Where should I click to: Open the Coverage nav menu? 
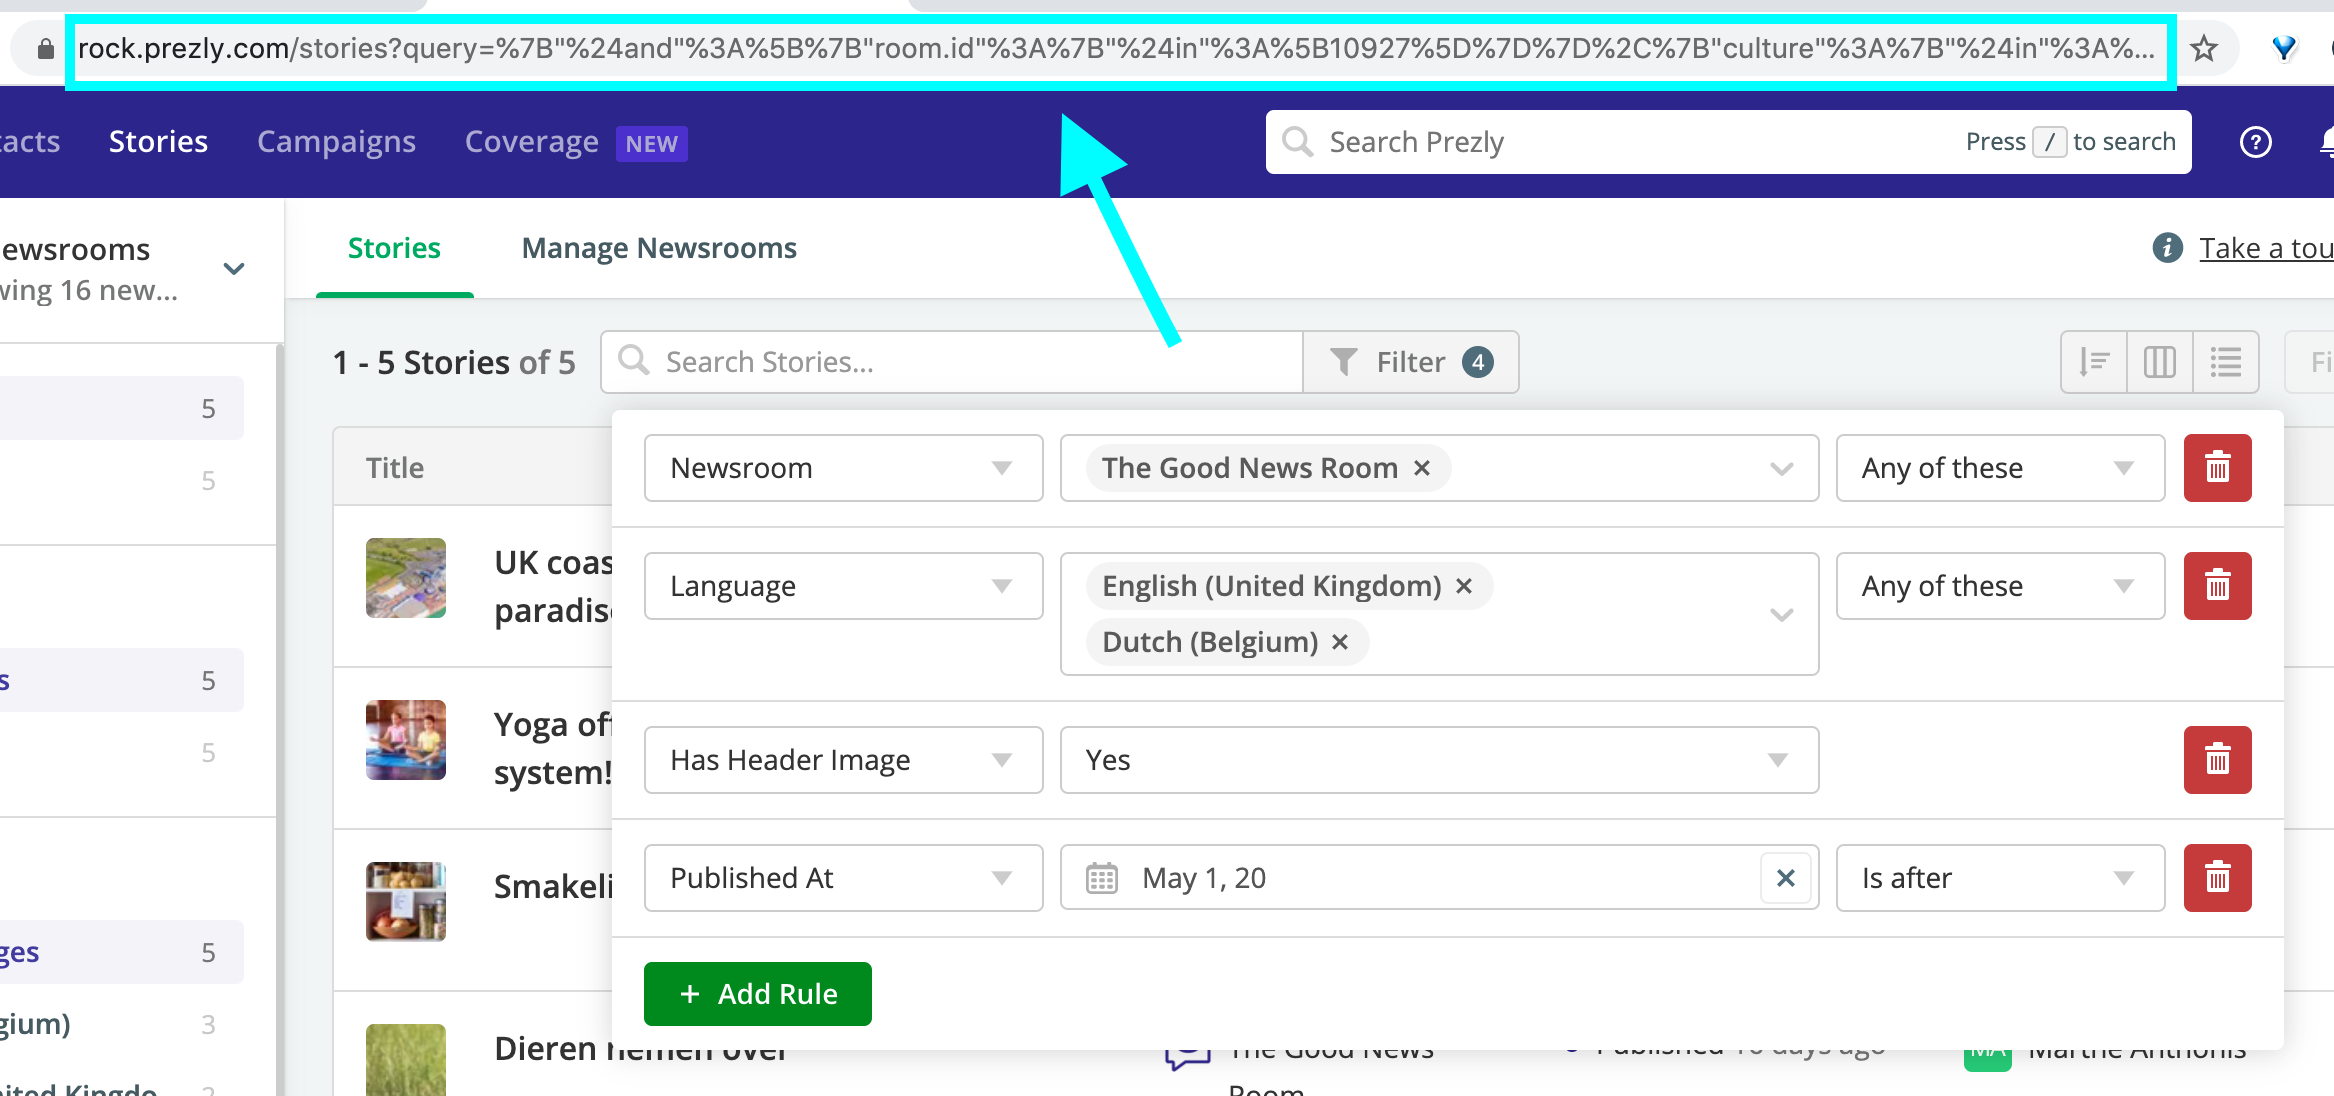[x=531, y=142]
